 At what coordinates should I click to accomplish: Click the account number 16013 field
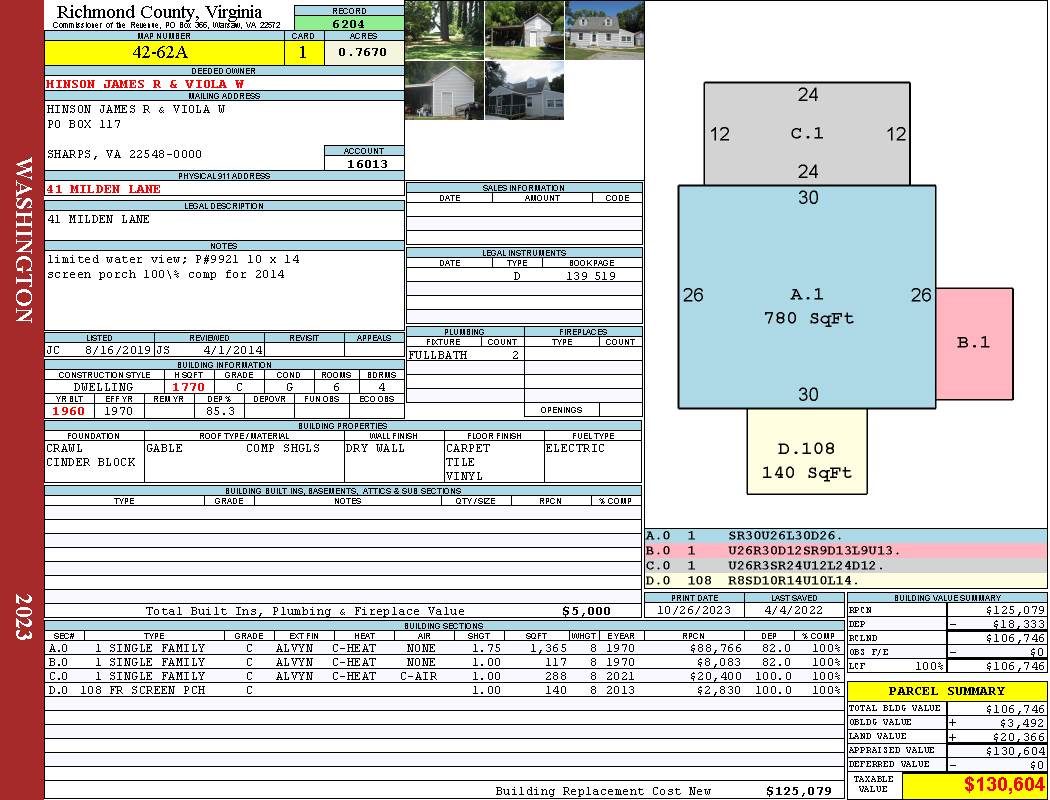(365, 164)
